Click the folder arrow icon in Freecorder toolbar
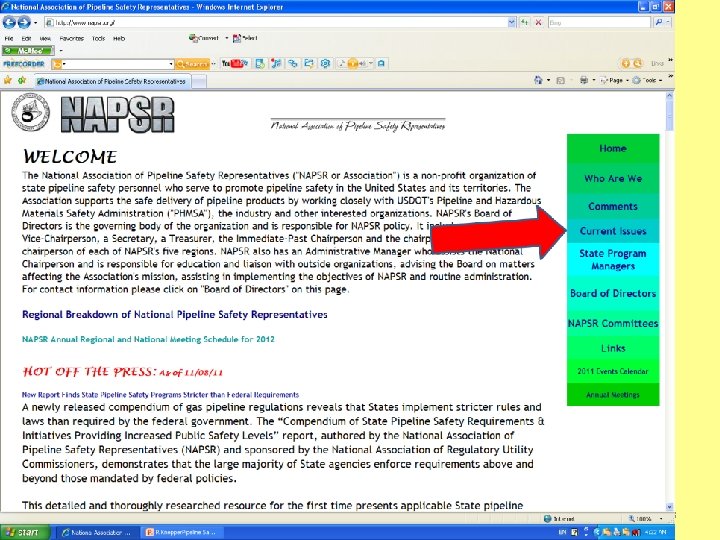Viewport: 720px width, 540px height. (x=309, y=63)
